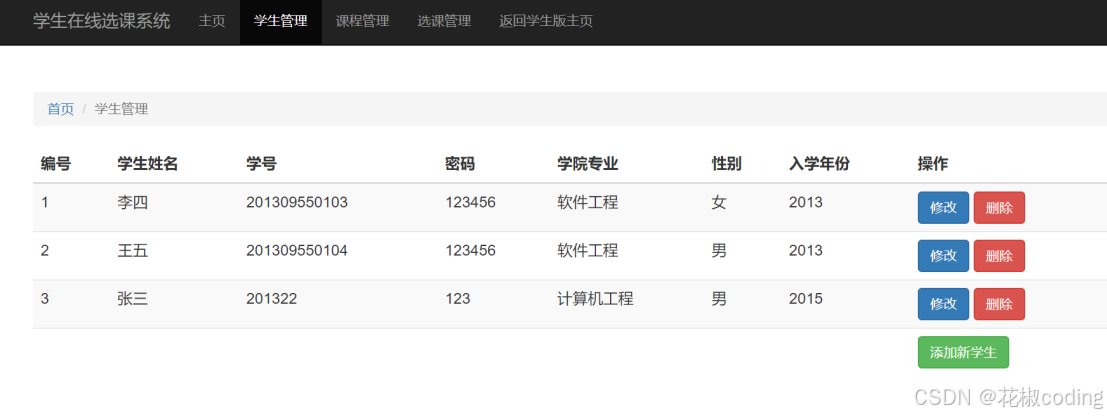Click gender cell 女 for 李四
The width and height of the screenshot is (1107, 417).
pos(719,203)
